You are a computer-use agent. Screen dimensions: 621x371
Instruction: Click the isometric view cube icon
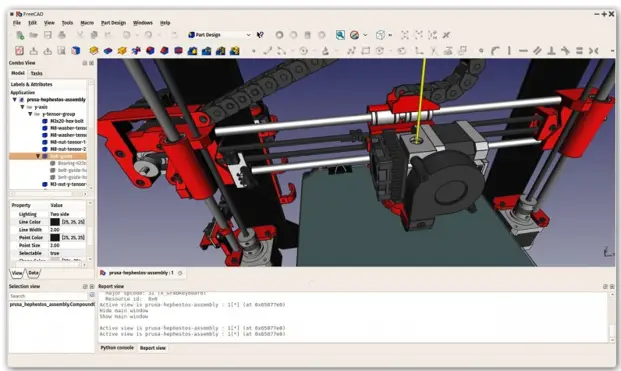click(380, 35)
